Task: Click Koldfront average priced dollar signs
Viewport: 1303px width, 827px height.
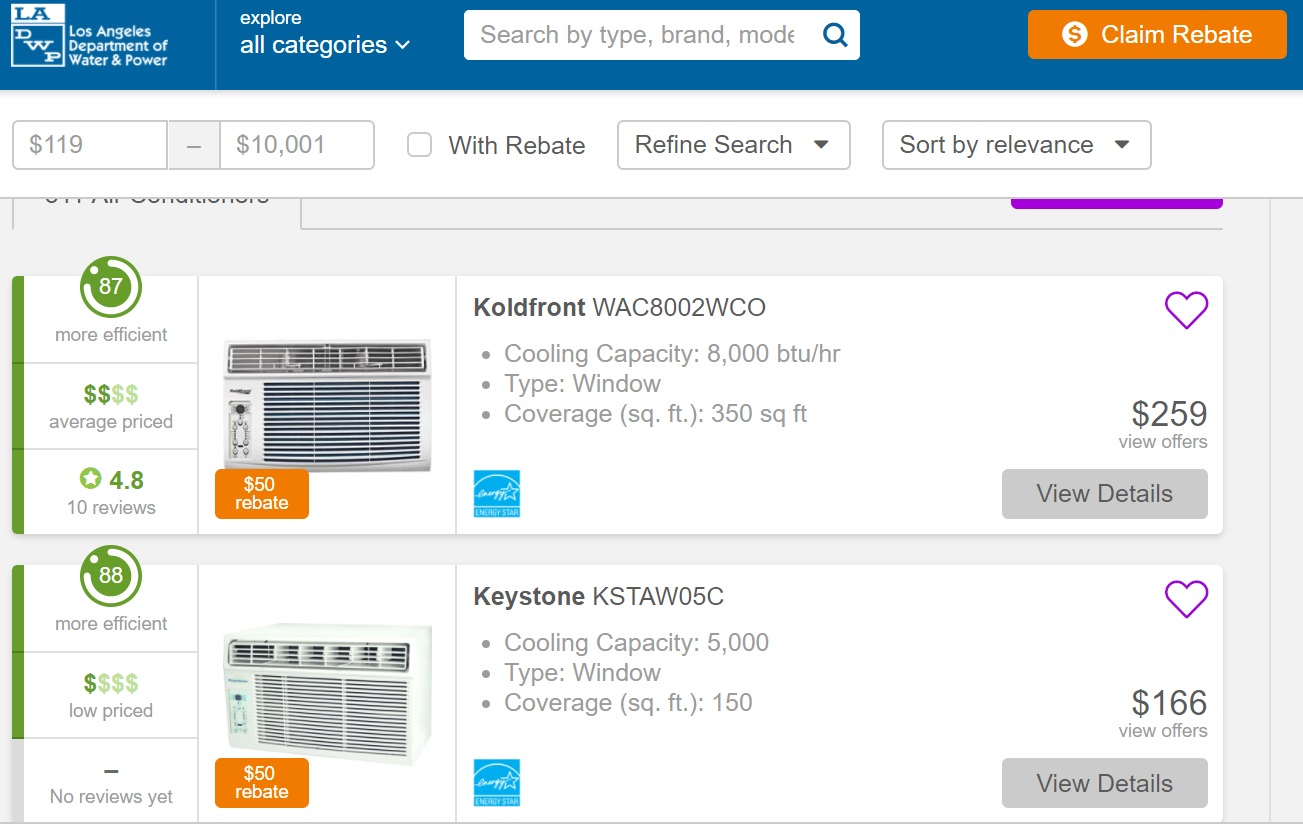Action: [x=111, y=395]
